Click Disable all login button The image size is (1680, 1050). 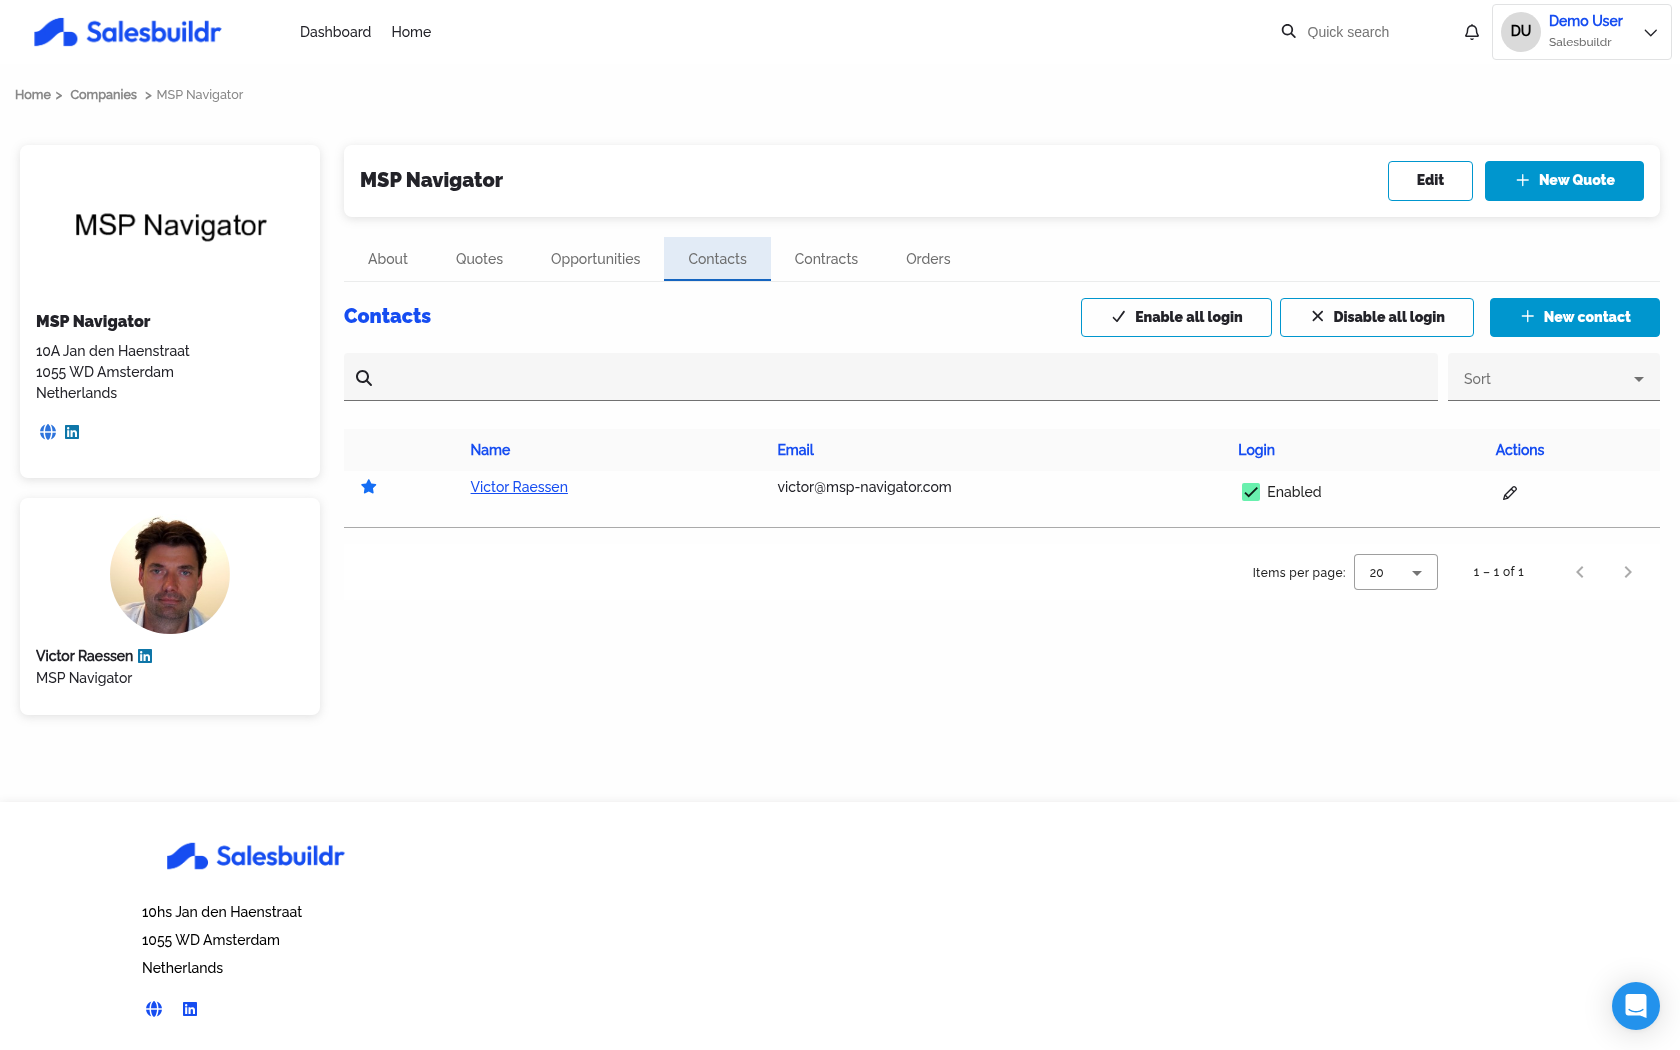(1377, 317)
